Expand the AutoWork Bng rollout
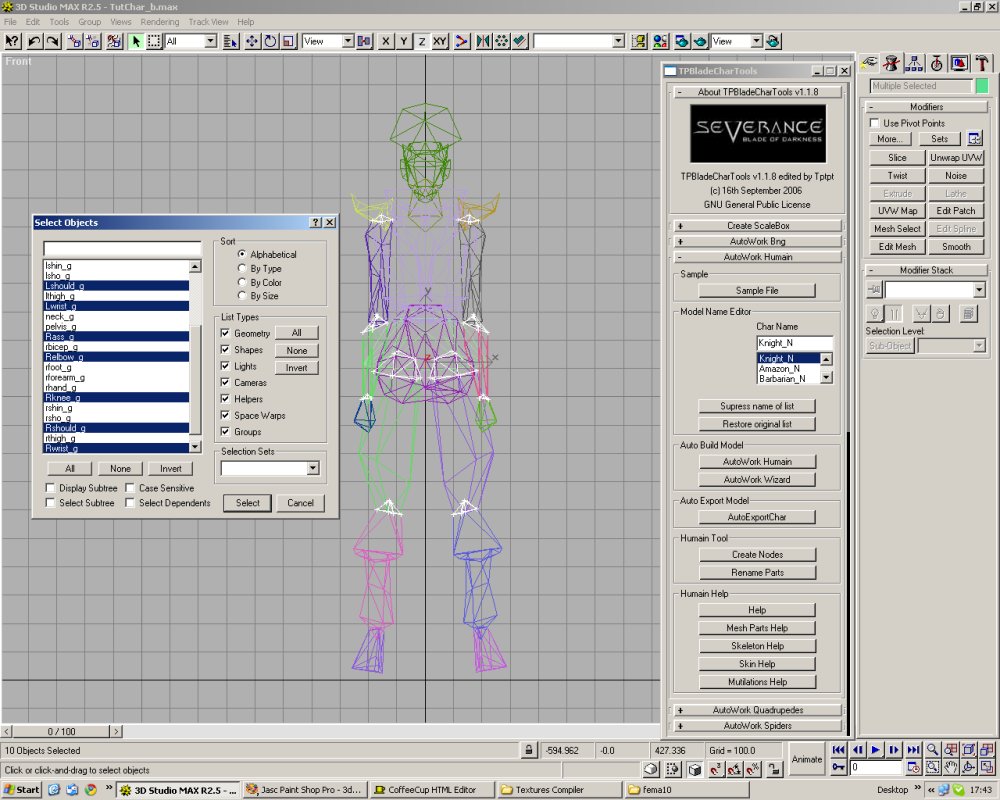1000x800 pixels. pyautogui.click(x=758, y=242)
